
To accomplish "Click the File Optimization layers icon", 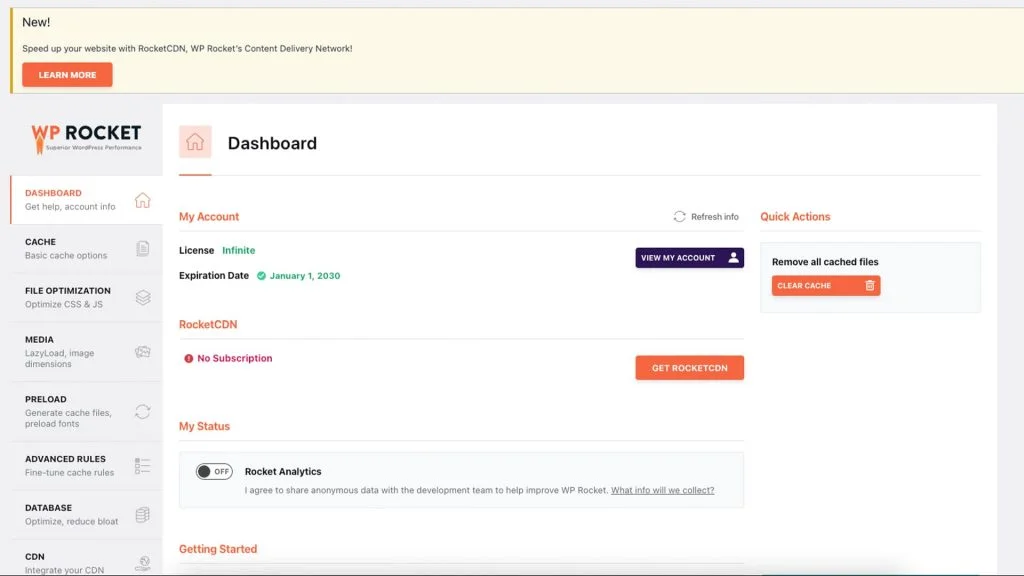I will pos(143,297).
